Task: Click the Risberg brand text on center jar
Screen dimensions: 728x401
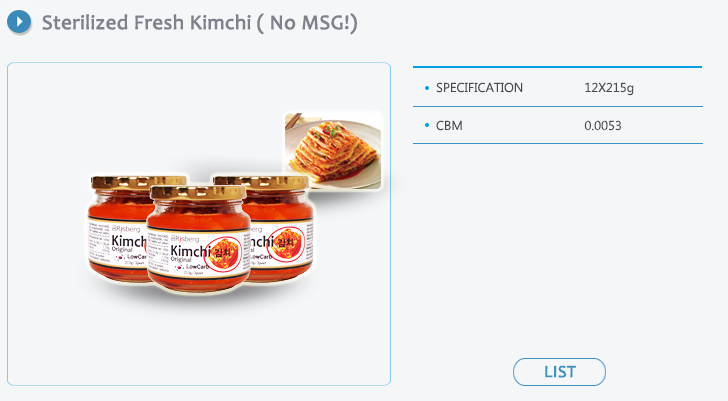Action: (x=185, y=239)
